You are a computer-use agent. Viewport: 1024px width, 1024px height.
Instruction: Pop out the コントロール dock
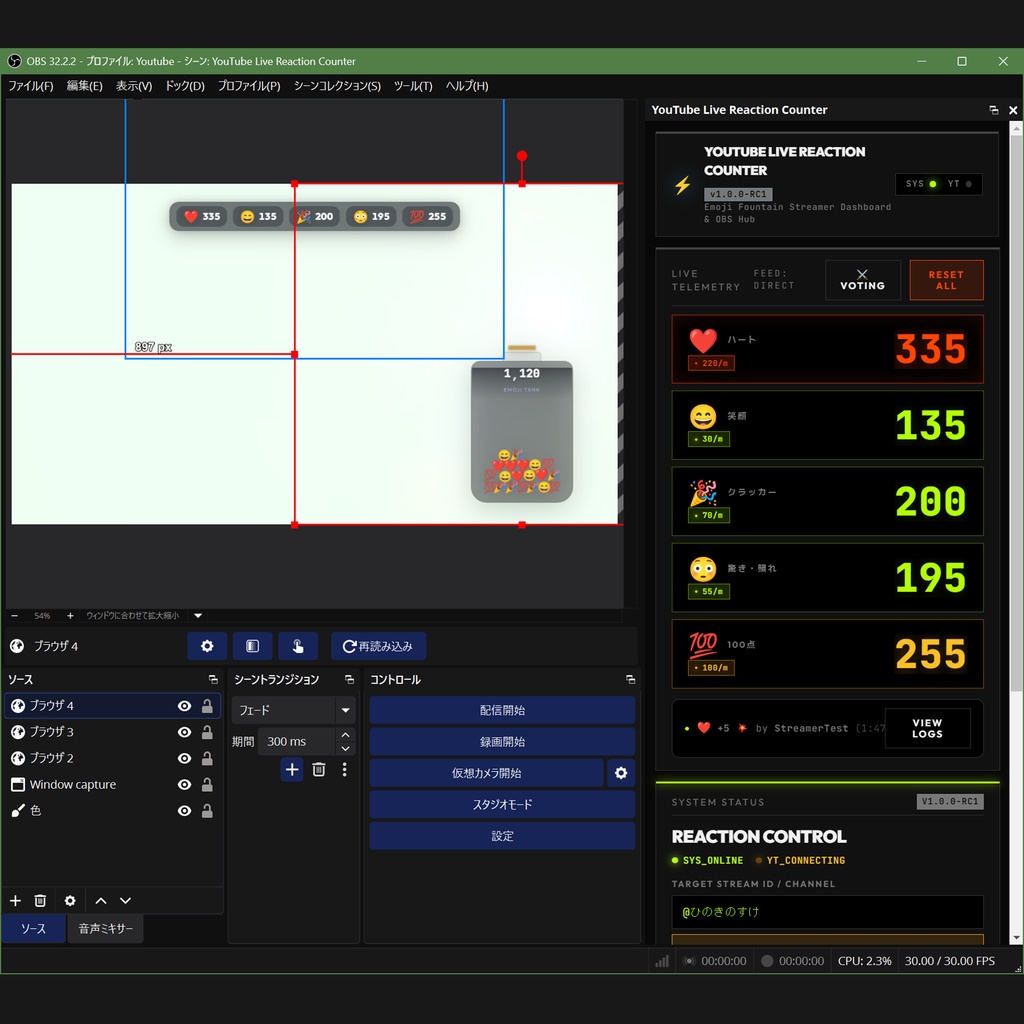tap(630, 679)
